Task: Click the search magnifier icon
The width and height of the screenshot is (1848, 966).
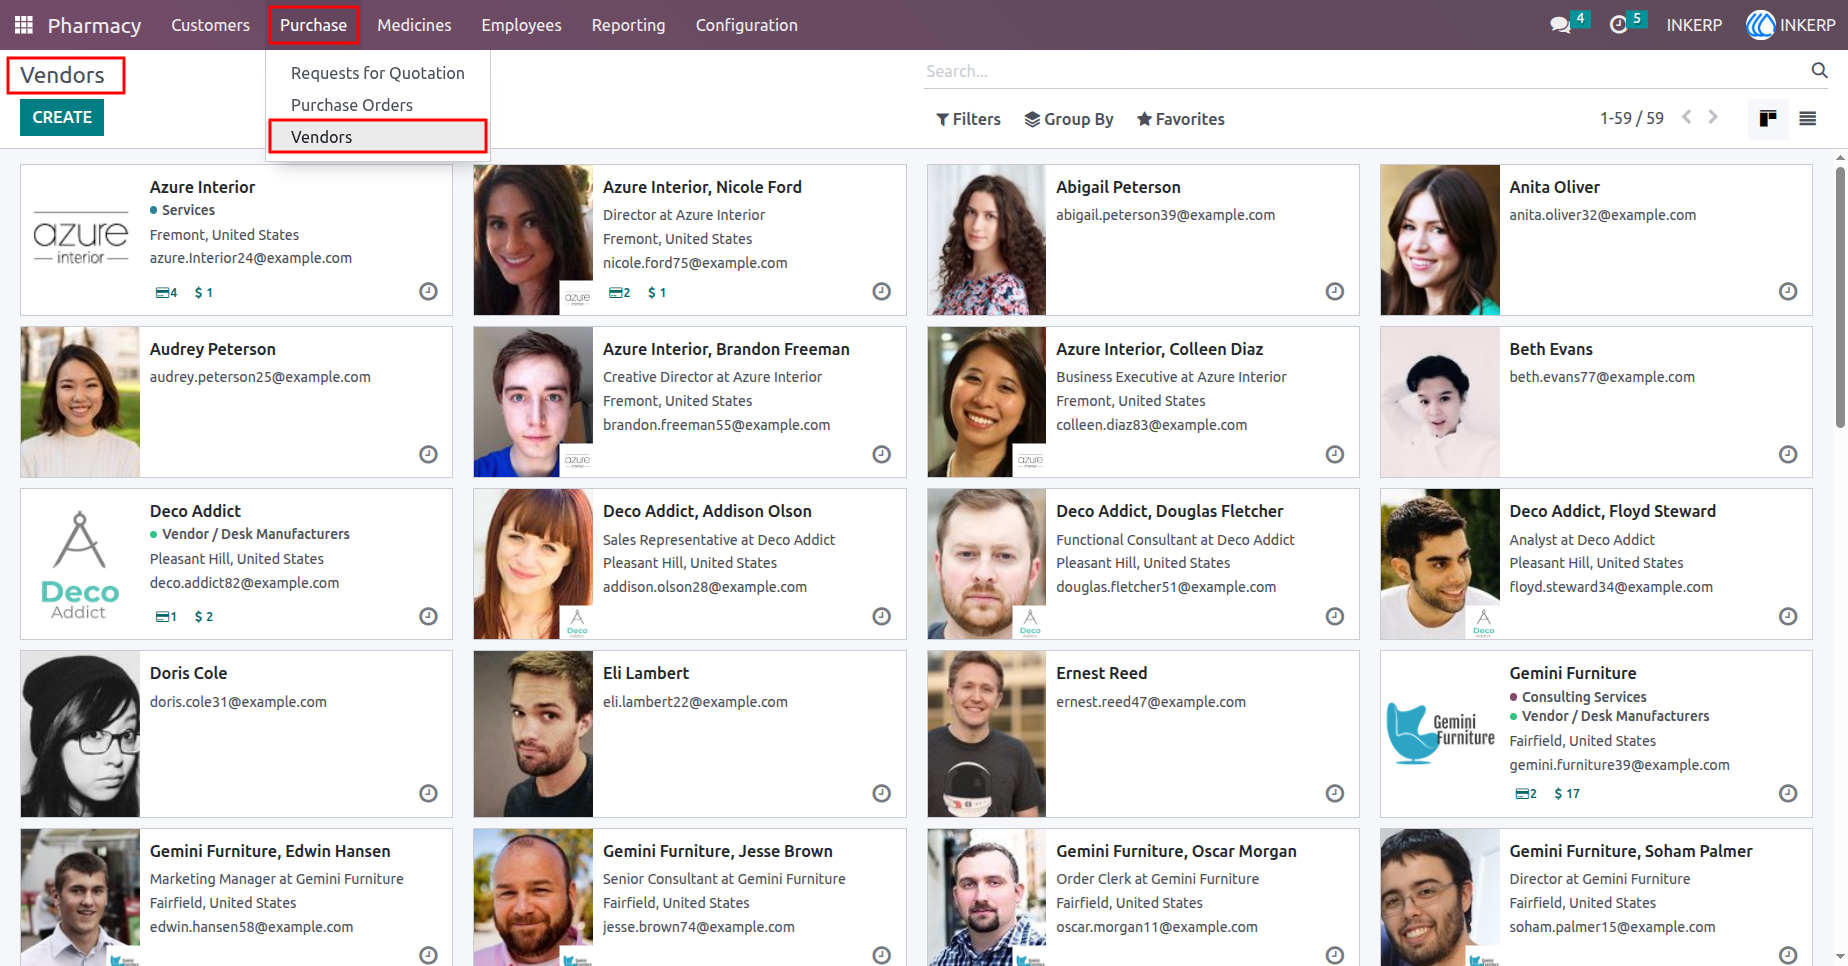Action: tap(1819, 70)
